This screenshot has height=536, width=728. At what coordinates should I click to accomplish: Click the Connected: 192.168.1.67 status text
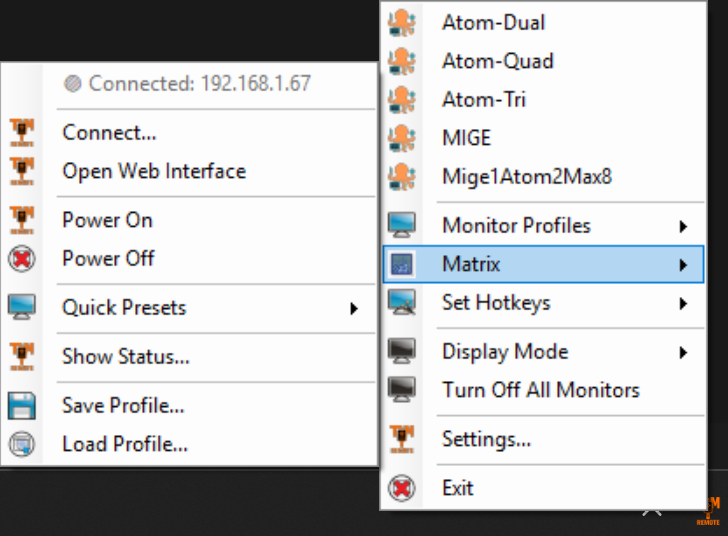200,84
